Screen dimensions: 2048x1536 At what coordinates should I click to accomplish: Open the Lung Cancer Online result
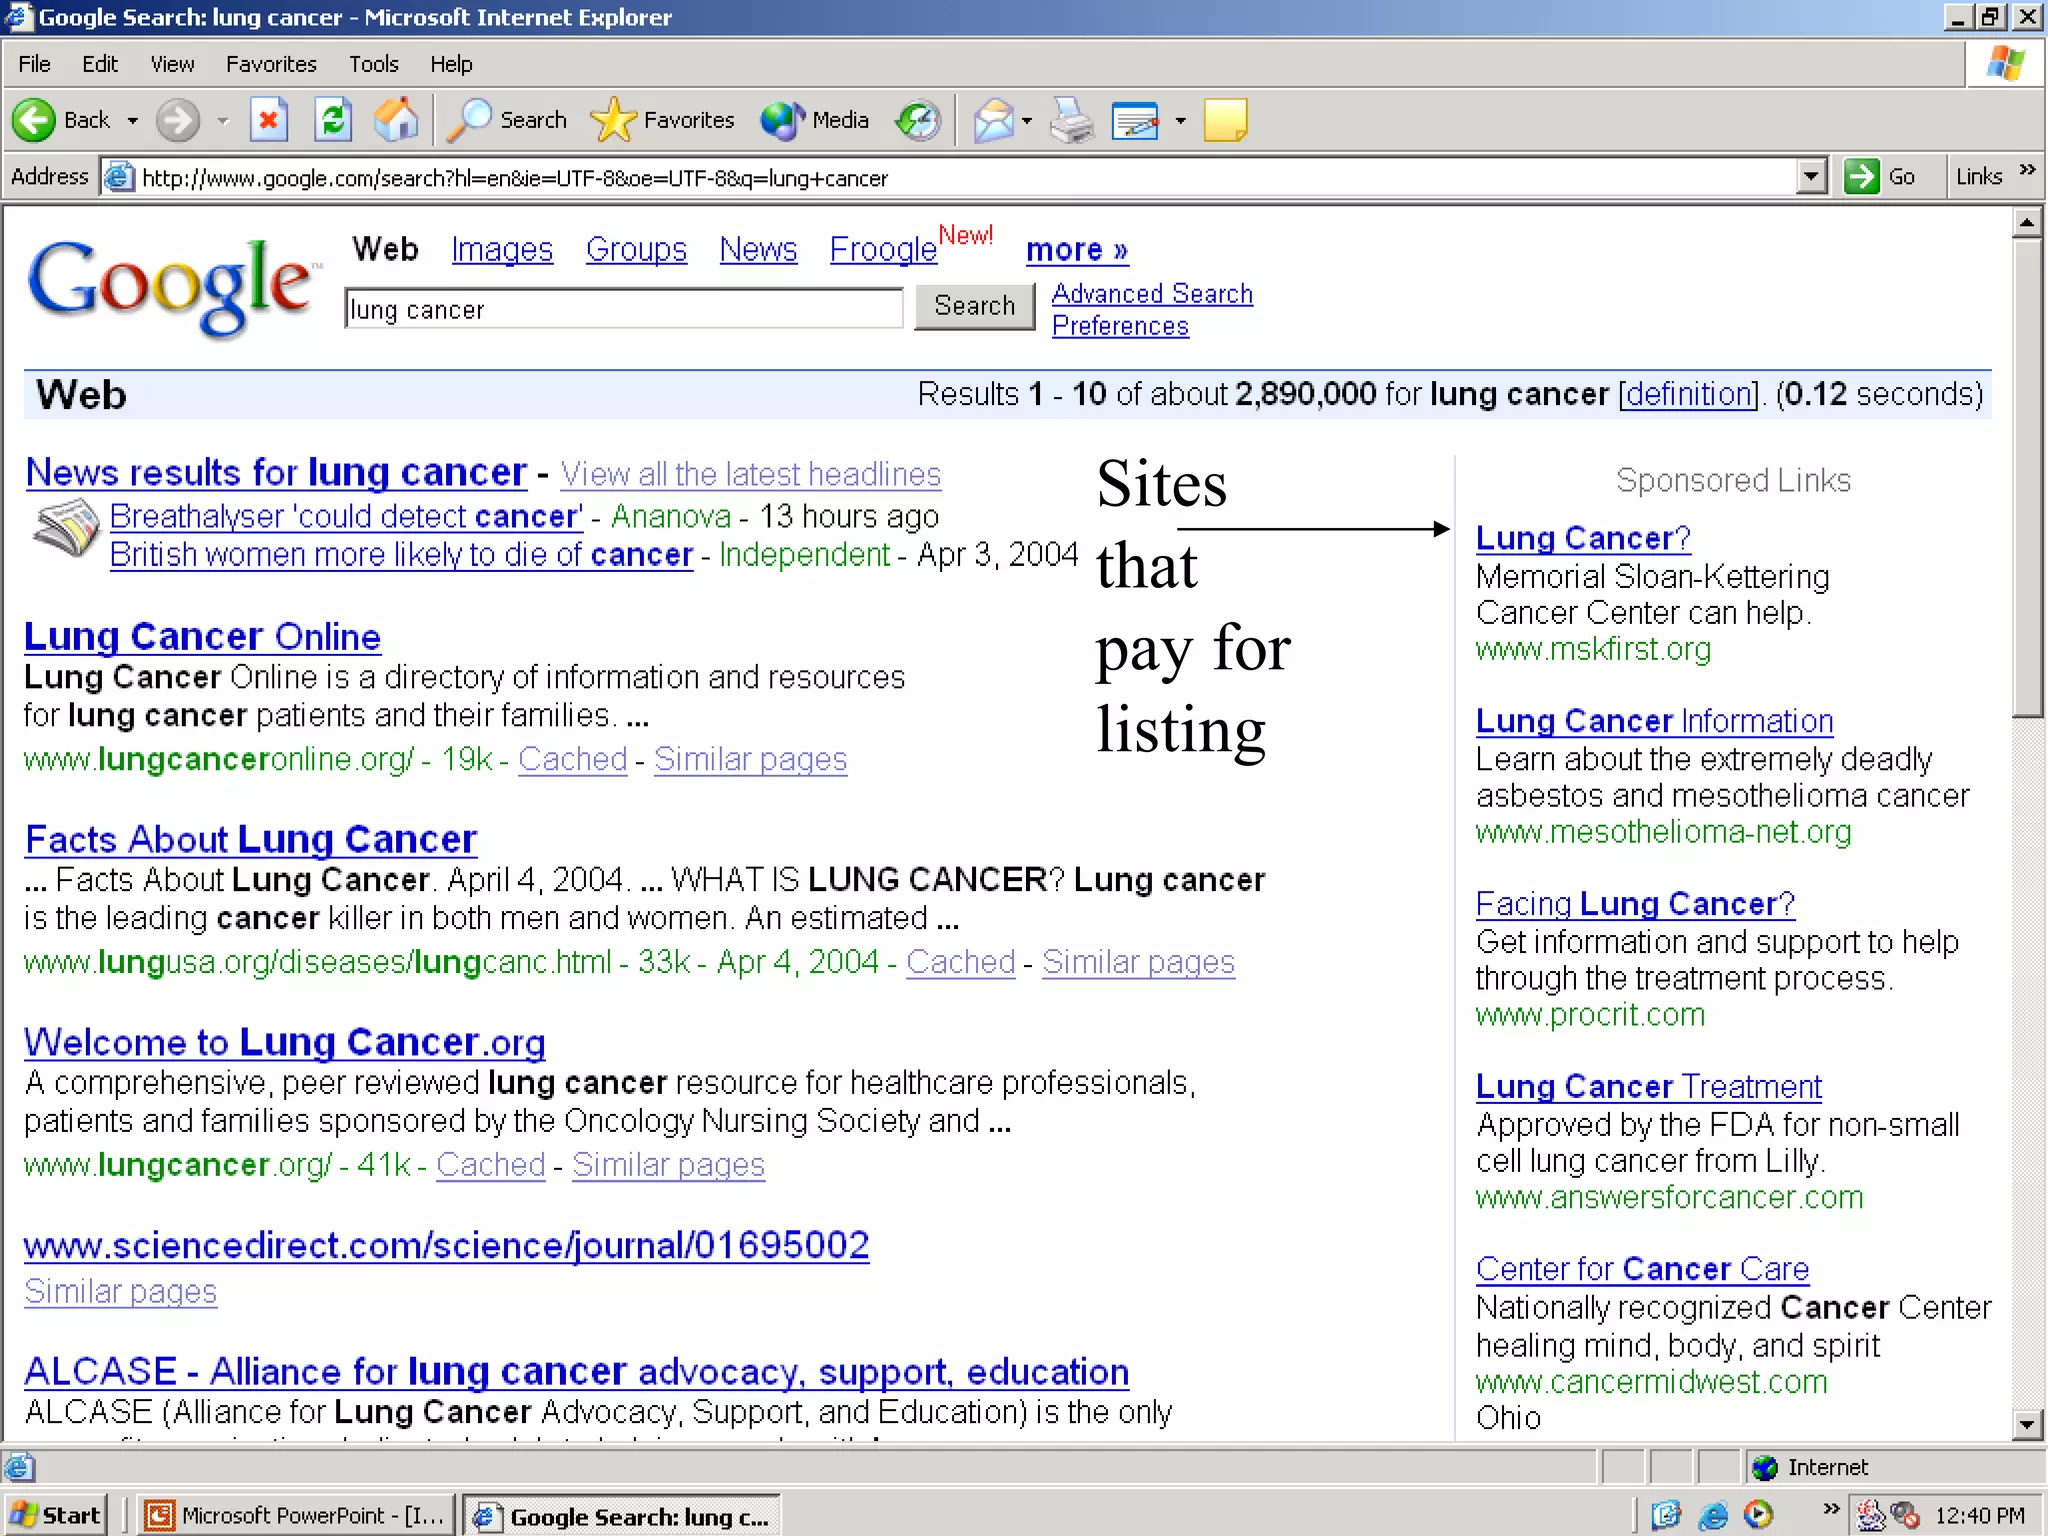202,637
